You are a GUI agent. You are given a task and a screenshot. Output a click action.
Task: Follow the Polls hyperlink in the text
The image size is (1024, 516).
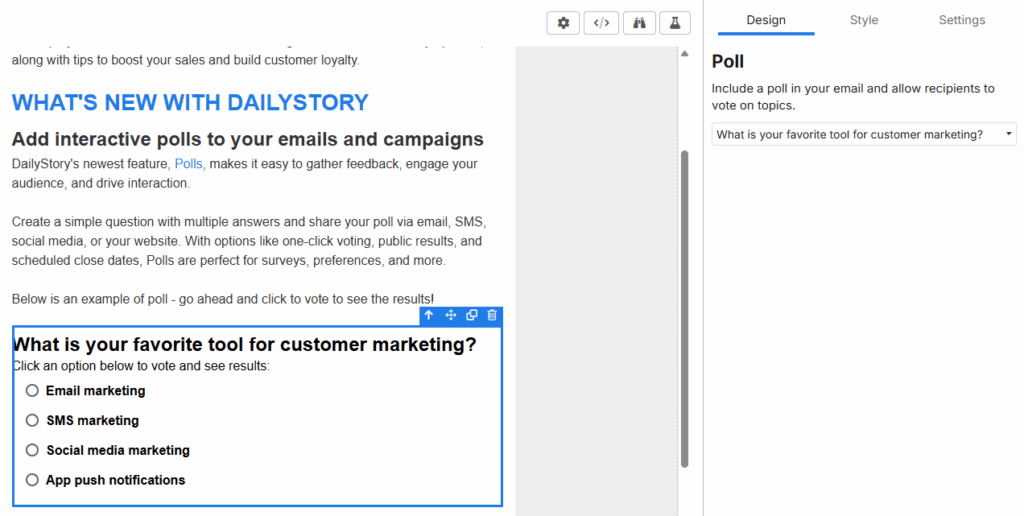click(188, 163)
